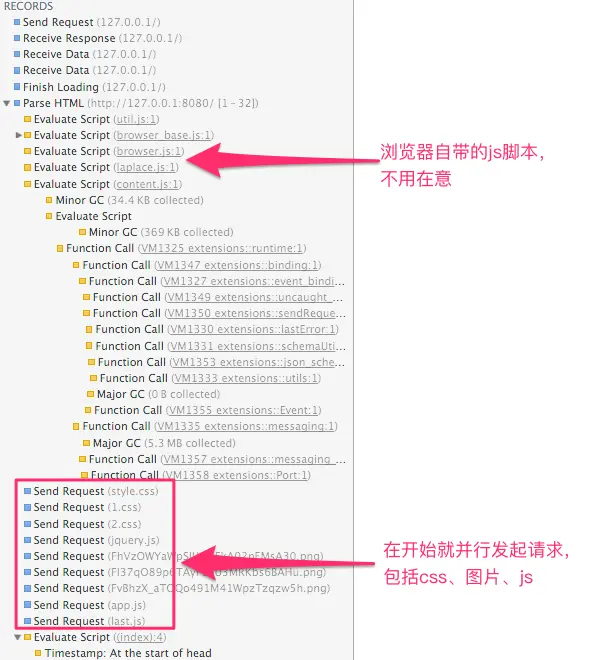Collapse the Evaluate Script (index):4 record
This screenshot has width=590, height=660.
18,637
